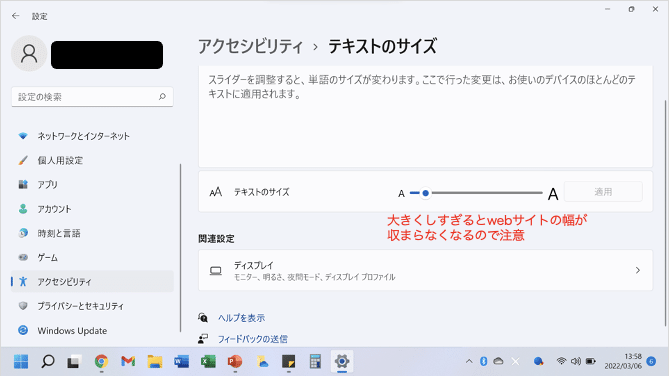The width and height of the screenshot is (669, 376).
Task: Click the settings page vertical scrollbar
Action: coord(665,213)
